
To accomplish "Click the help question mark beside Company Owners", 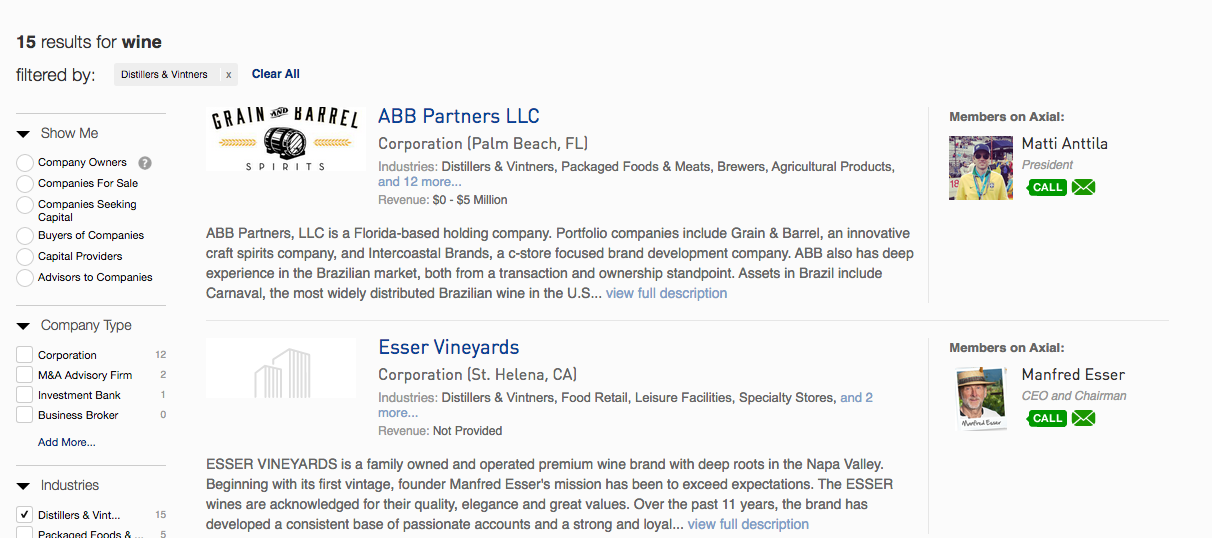I will (x=145, y=163).
